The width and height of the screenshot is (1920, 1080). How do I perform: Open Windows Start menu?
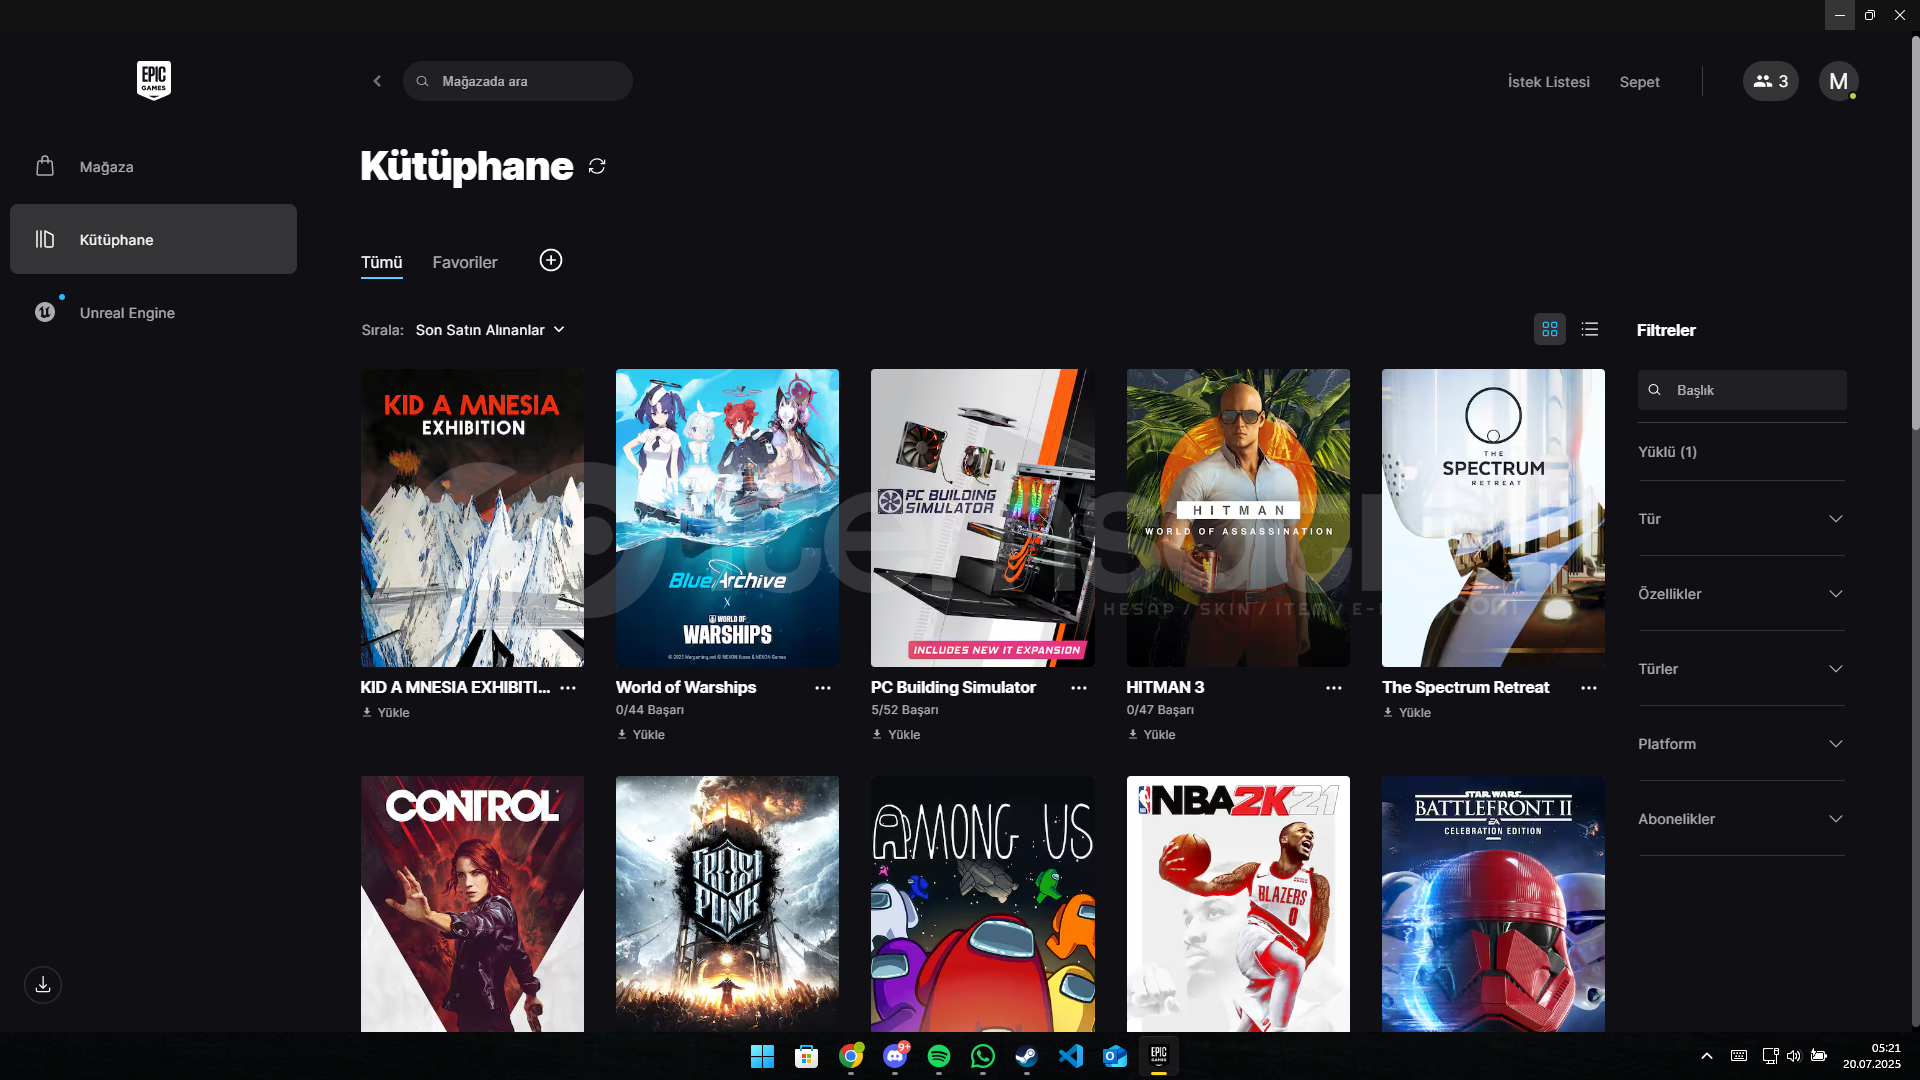[x=762, y=1056]
